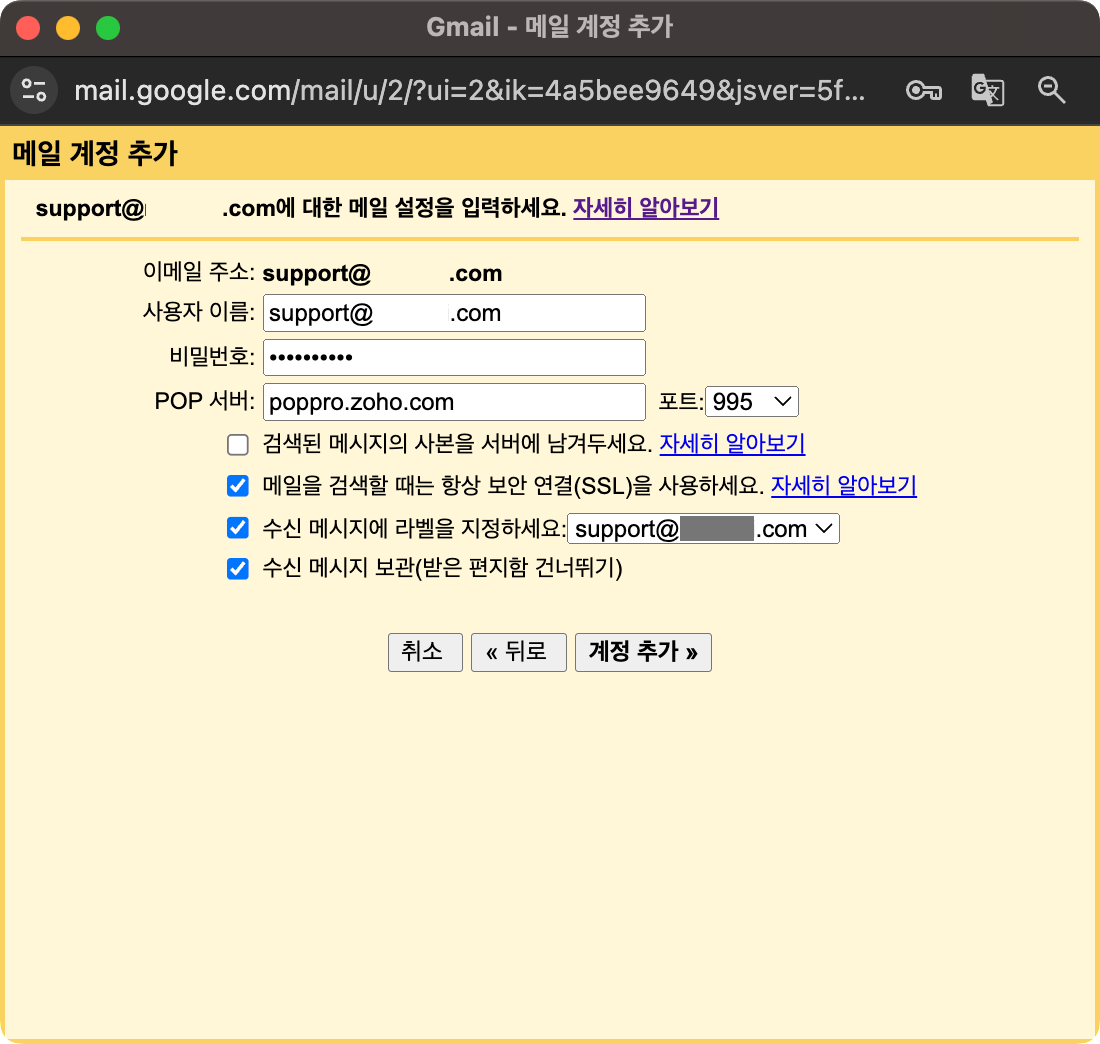Open 자세히 알아보기 link beside server copy option
This screenshot has height=1044, width=1100.
tap(732, 443)
